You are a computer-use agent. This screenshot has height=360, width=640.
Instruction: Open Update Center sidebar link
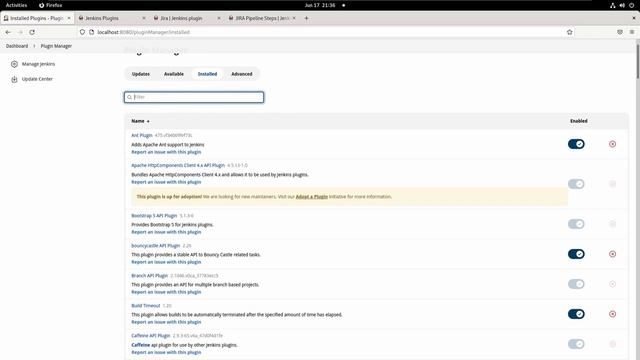(x=37, y=79)
